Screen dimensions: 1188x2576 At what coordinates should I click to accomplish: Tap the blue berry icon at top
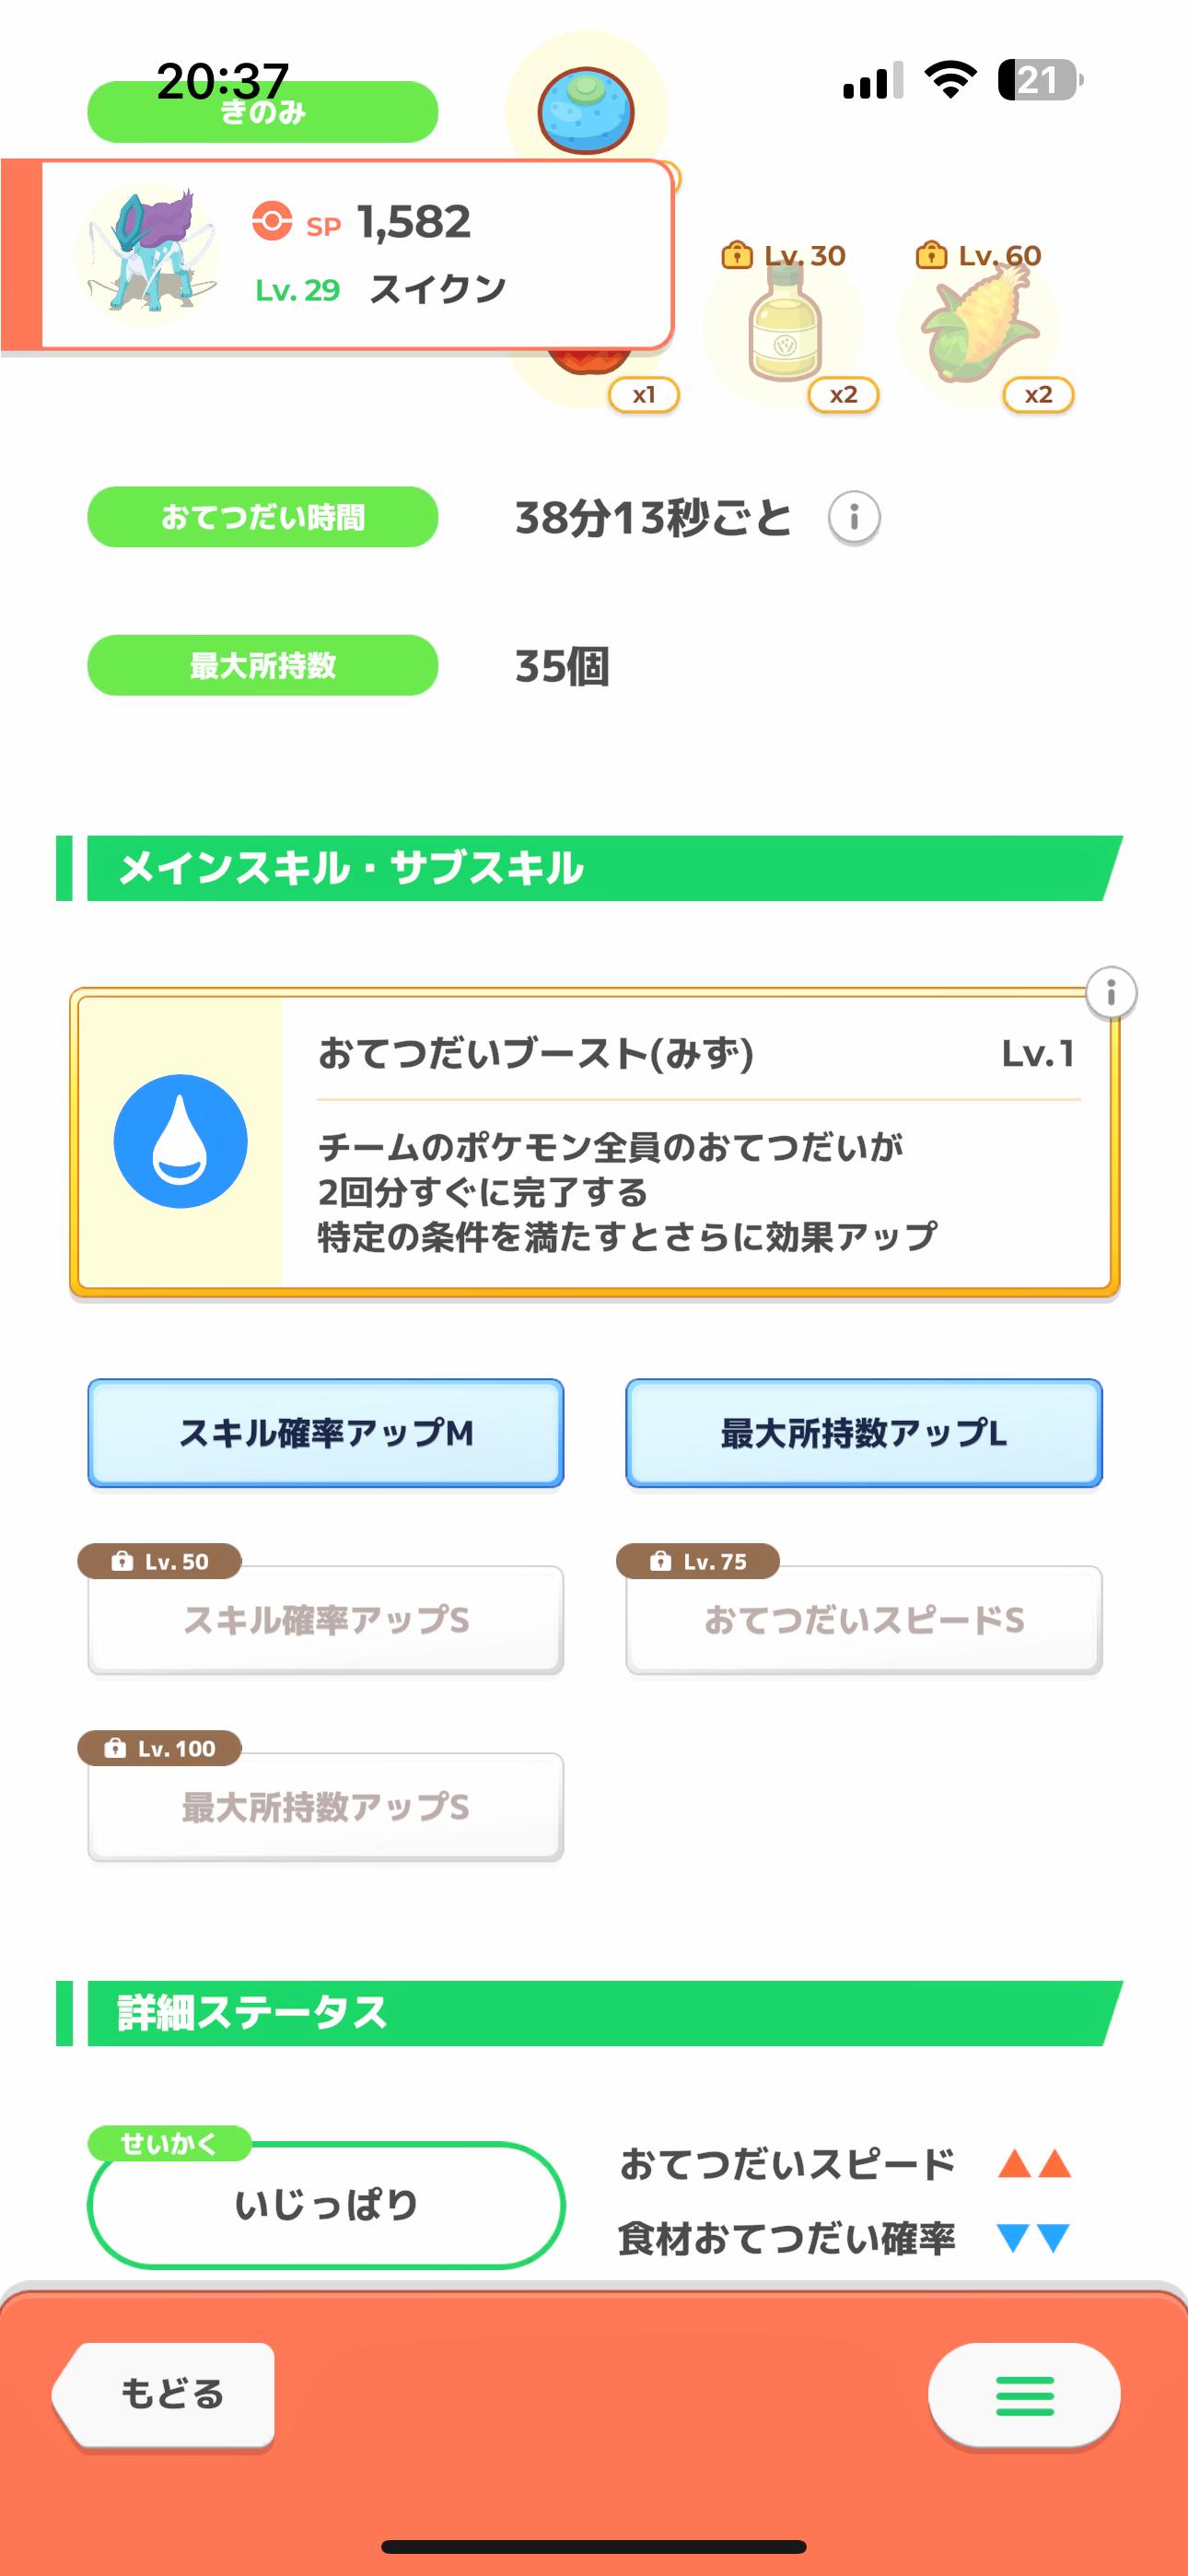point(586,109)
